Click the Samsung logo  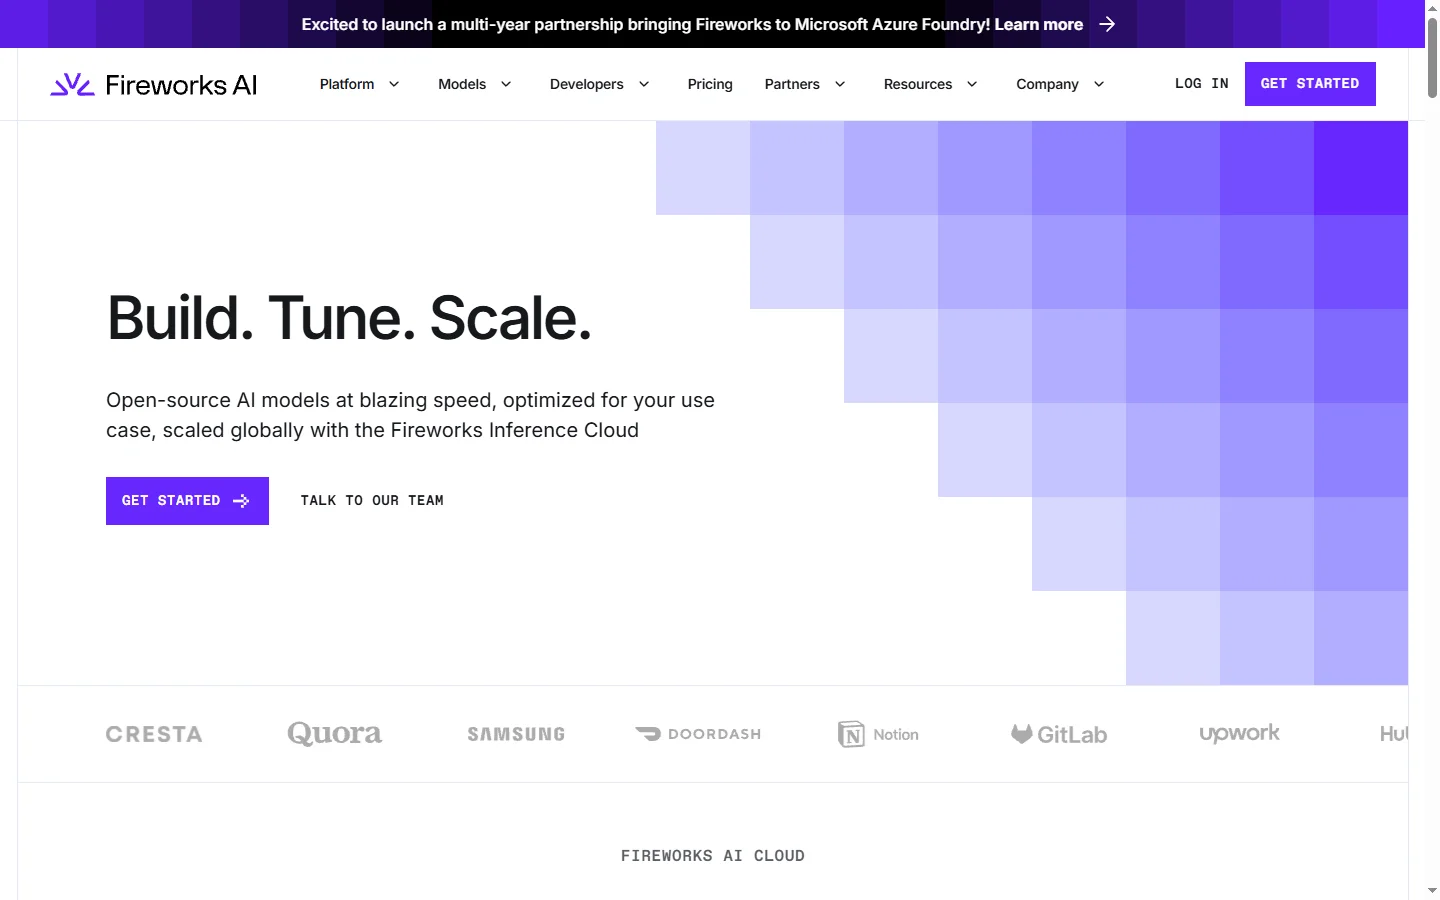516,734
